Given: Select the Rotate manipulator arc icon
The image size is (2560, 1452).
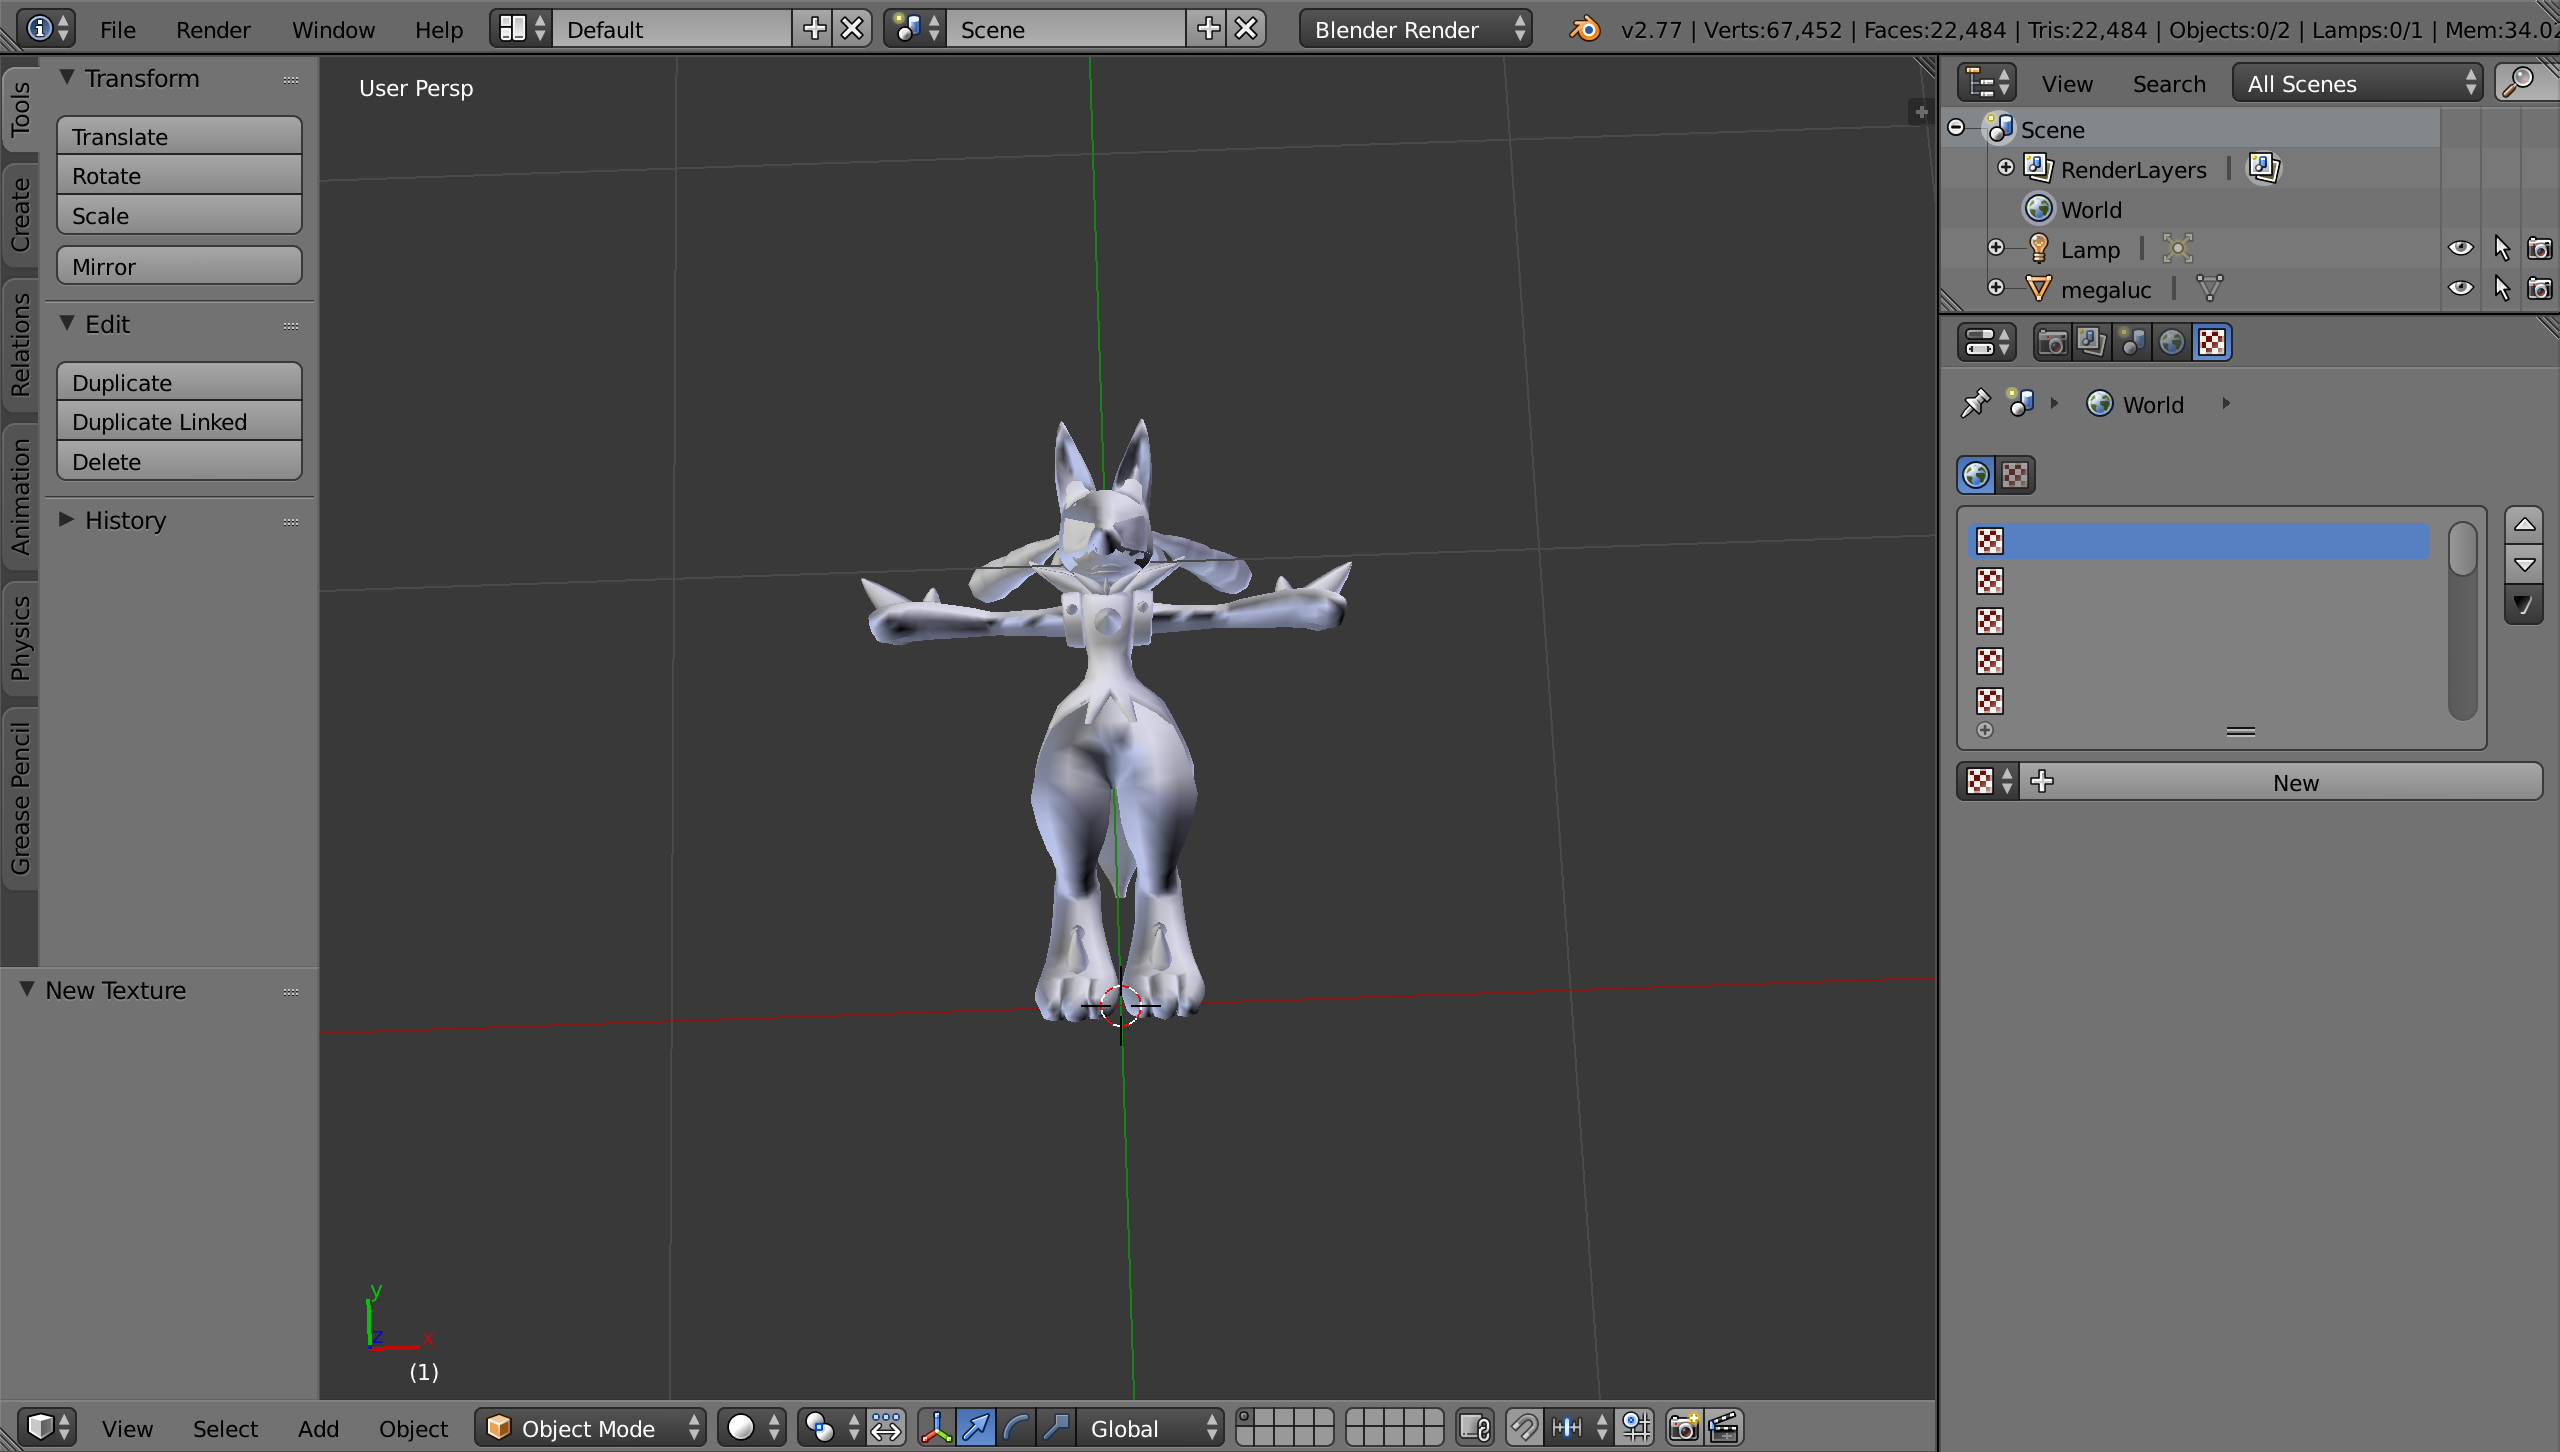Looking at the screenshot, I should [x=1016, y=1427].
